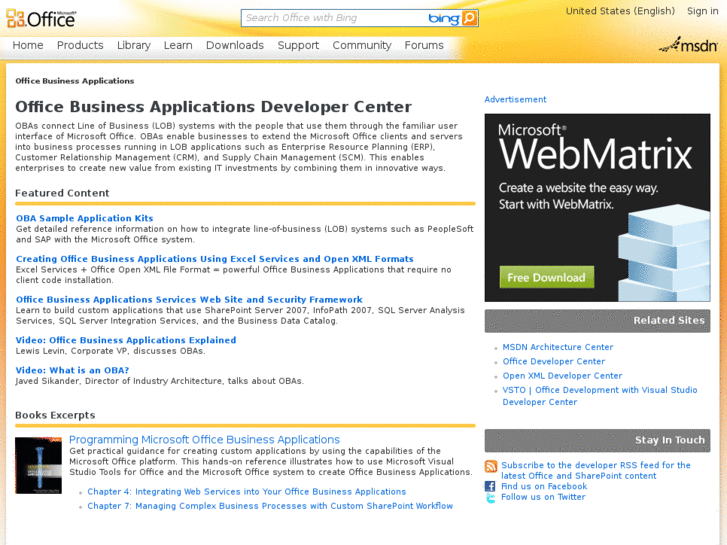Subscribe to the developer RSS feed link

coord(596,470)
